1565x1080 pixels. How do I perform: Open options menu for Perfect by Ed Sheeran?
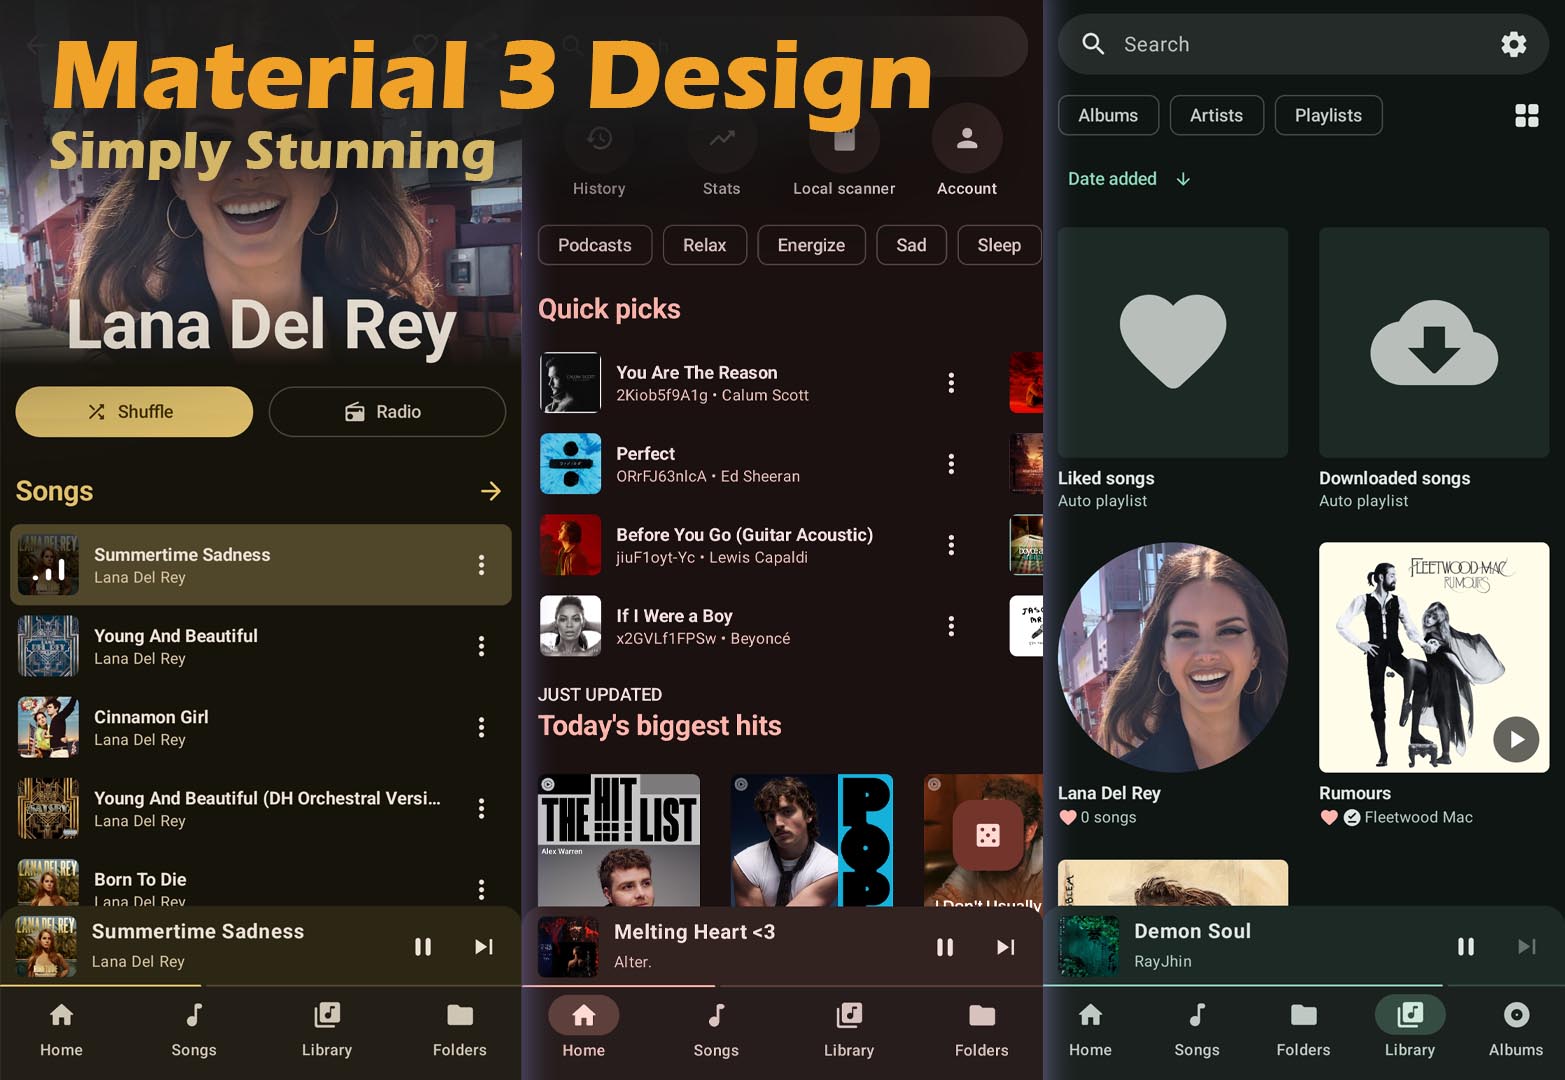[951, 464]
